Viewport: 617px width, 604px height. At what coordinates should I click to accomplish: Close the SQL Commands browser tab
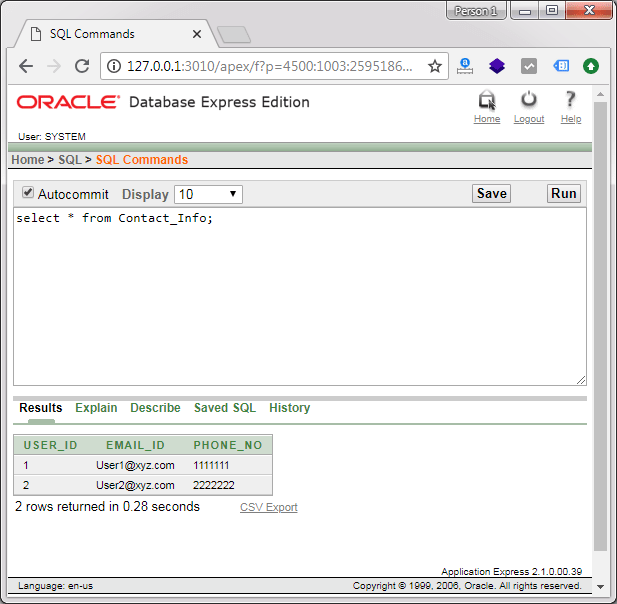(197, 34)
